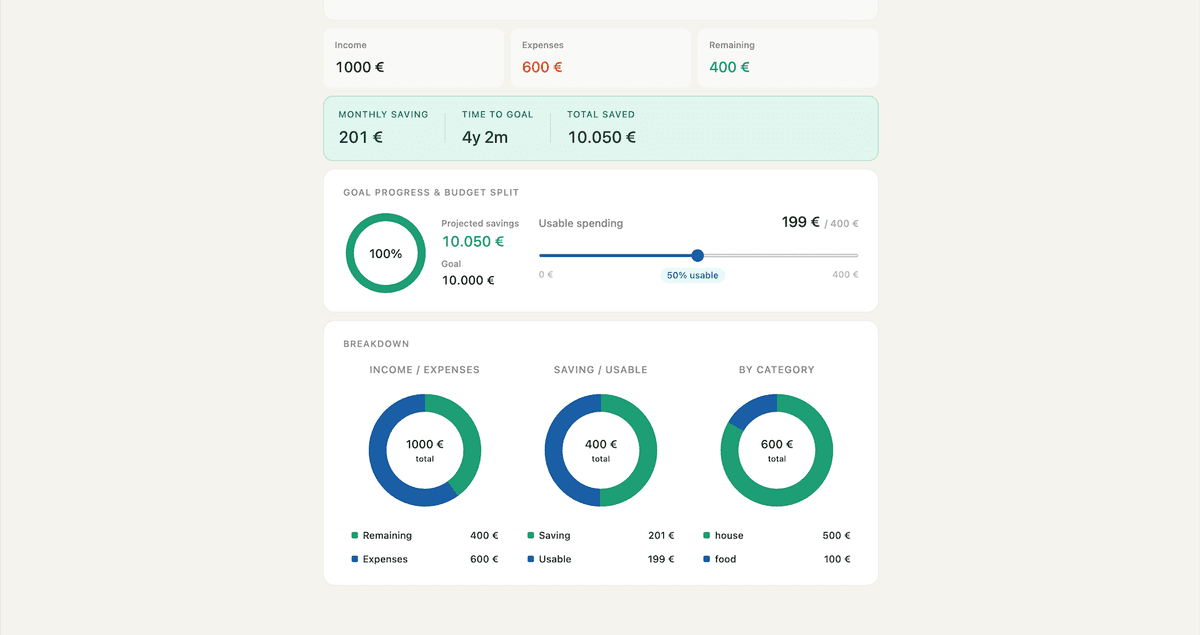Image resolution: width=1200 pixels, height=635 pixels.
Task: Click the 199 € usable spending value
Action: coord(801,222)
